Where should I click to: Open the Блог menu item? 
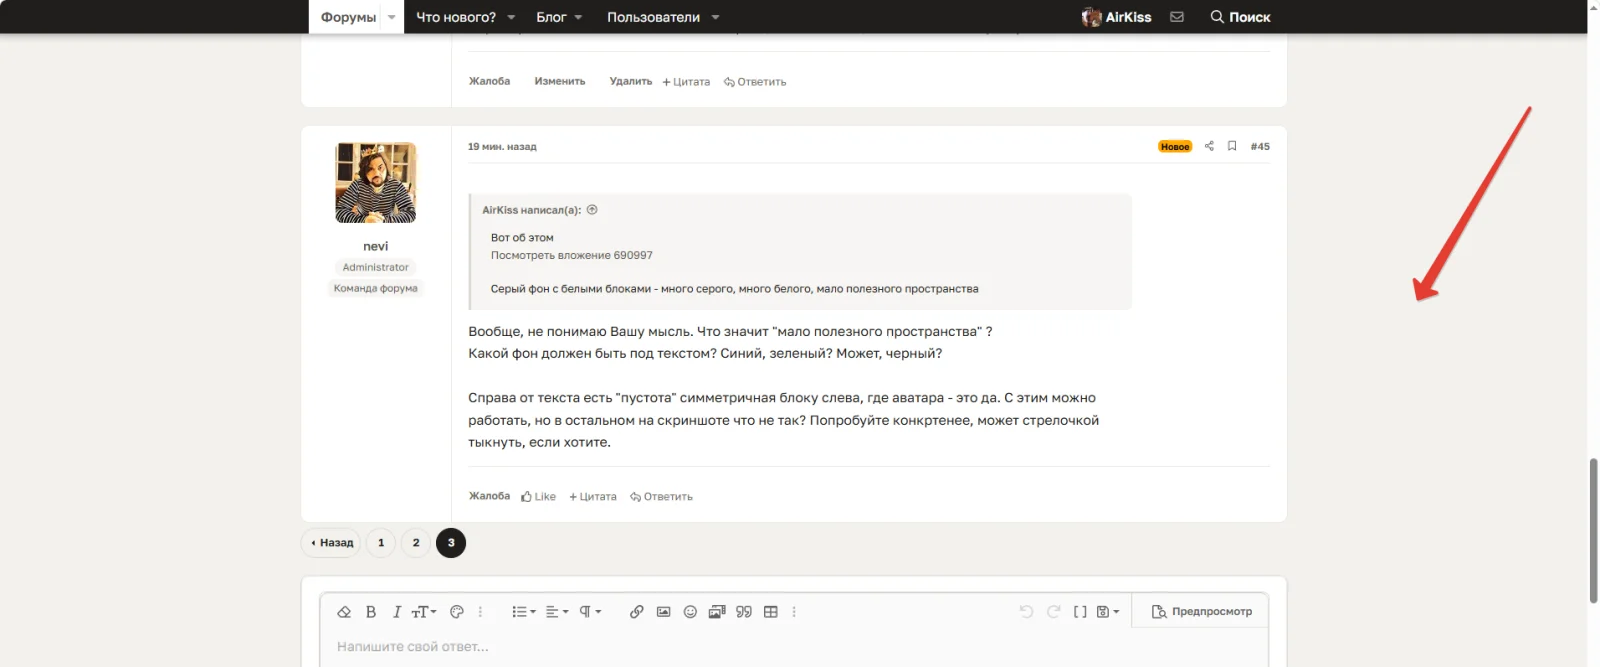pyautogui.click(x=551, y=17)
